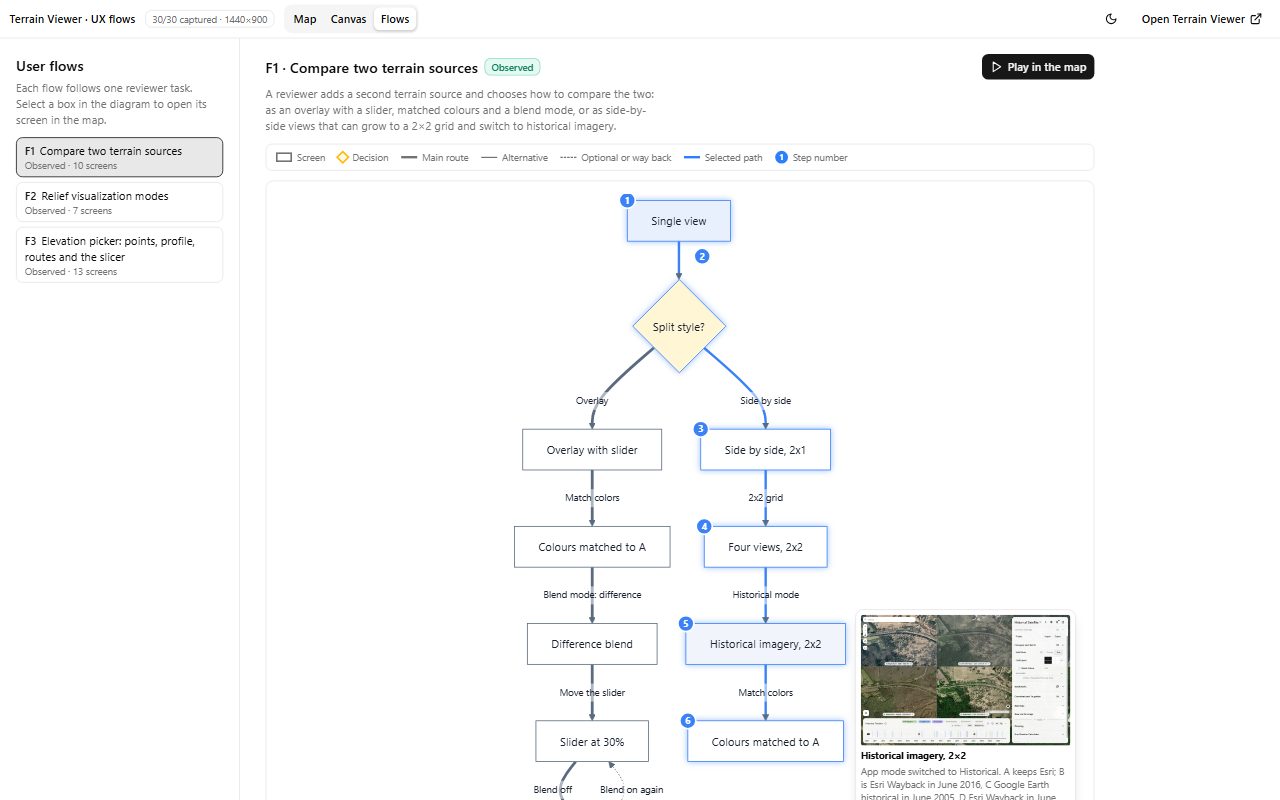This screenshot has width=1280, height=800.
Task: Select the step 6 Colours matched to A box
Action: pos(766,742)
